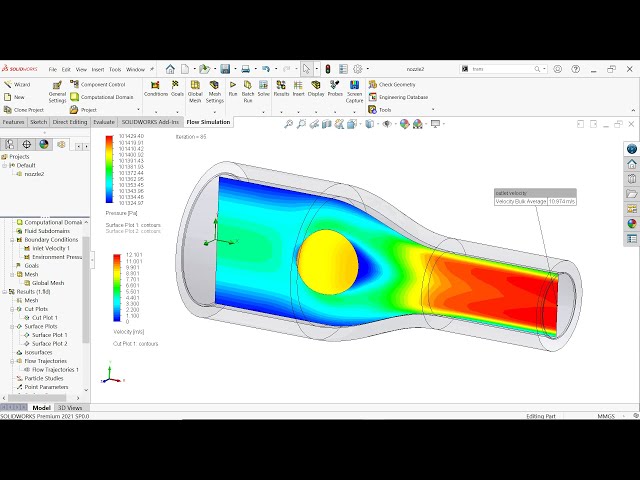This screenshot has height=480, width=640.
Task: Collapse the Flow Trajectories tree node
Action: (12, 361)
